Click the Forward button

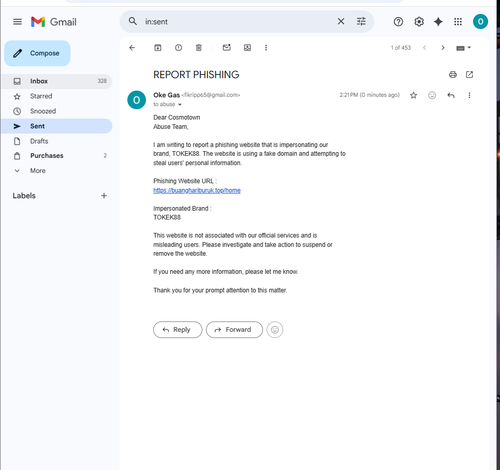(234, 330)
